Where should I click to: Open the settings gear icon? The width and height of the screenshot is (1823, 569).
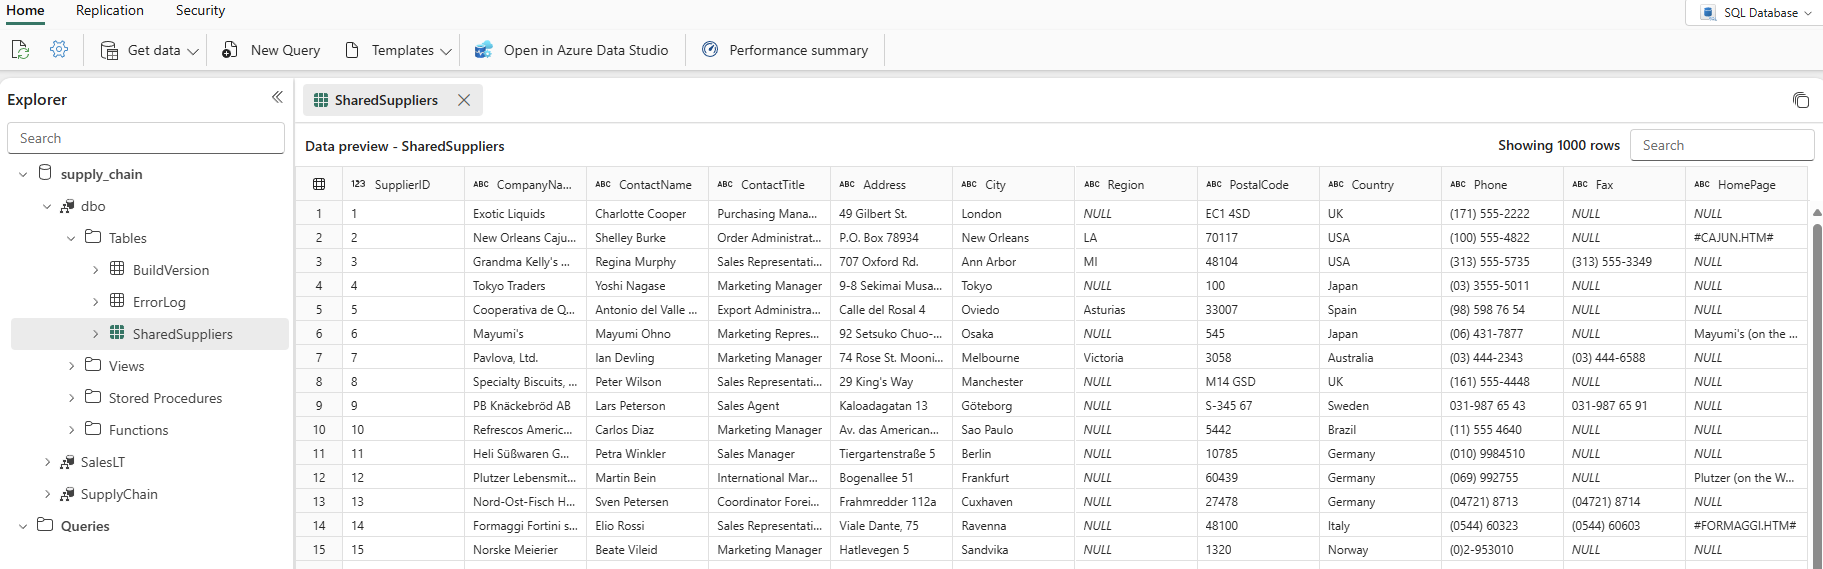[59, 50]
